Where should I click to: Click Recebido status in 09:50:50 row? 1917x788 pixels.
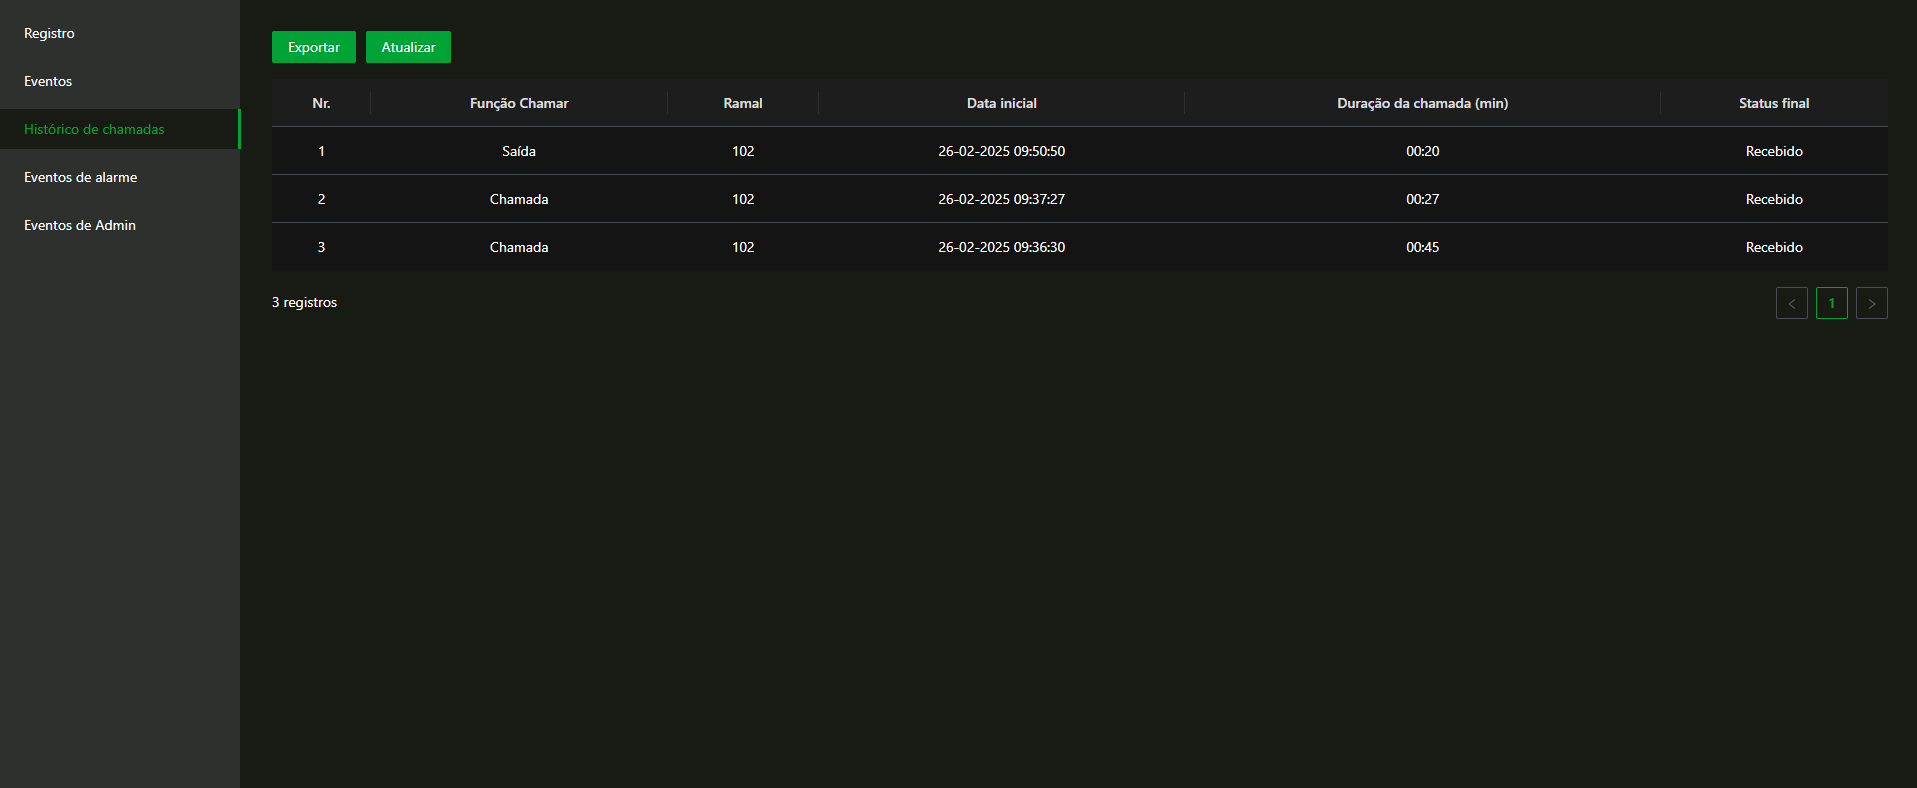(x=1774, y=151)
